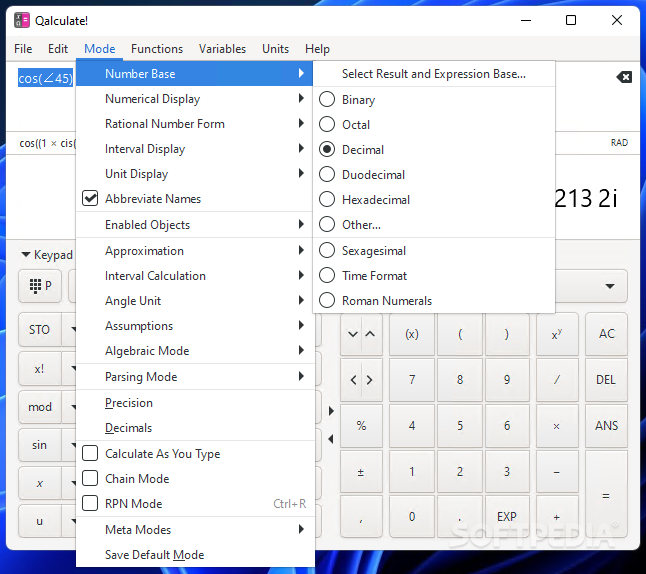Collapse the Keypad section triangle
Screen dimensions: 646x574
tap(26, 255)
